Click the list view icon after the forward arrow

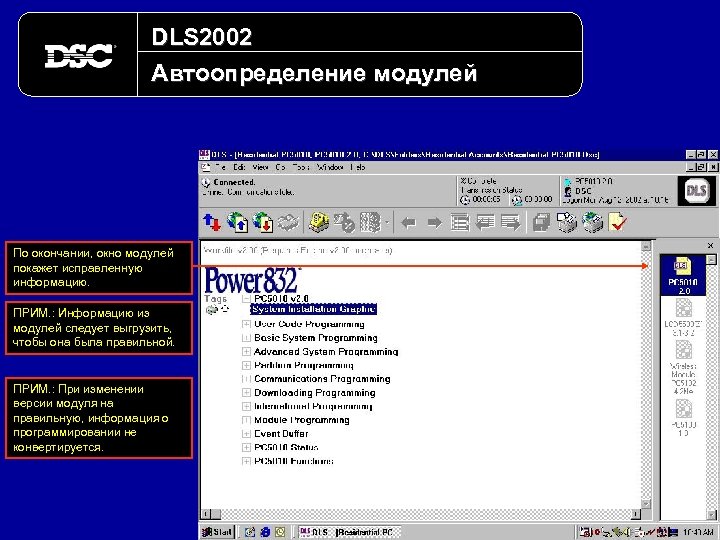click(460, 223)
